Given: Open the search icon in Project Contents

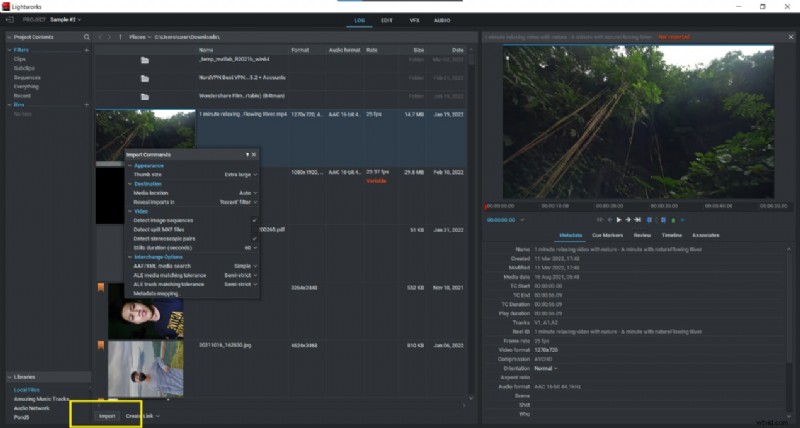Looking at the screenshot, I should click(87, 37).
